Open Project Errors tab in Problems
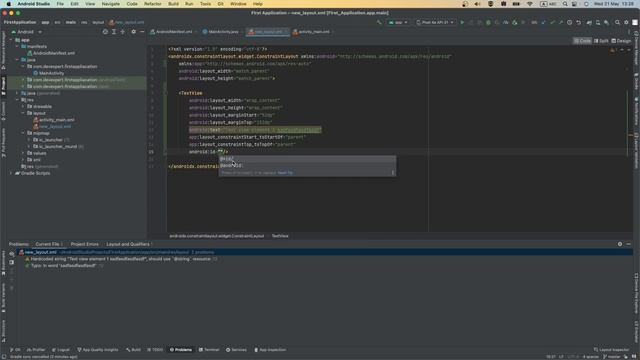This screenshot has height=360, width=640. pyautogui.click(x=84, y=244)
